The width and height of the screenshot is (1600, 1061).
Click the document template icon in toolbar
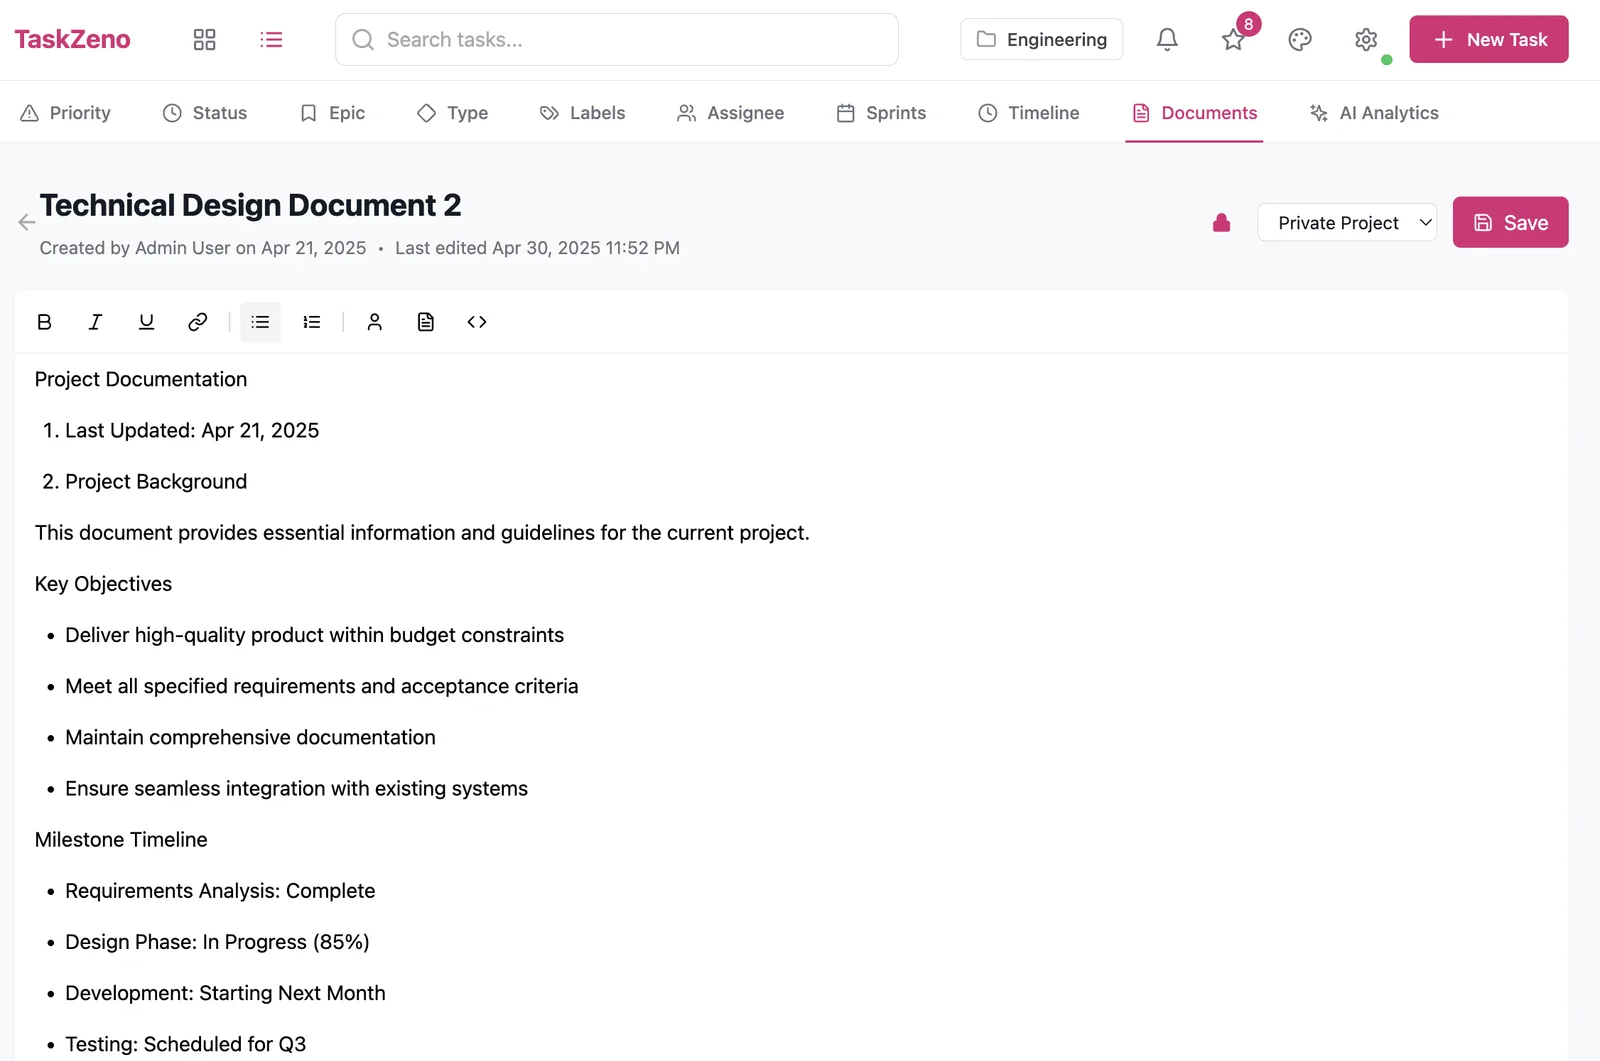pos(426,322)
